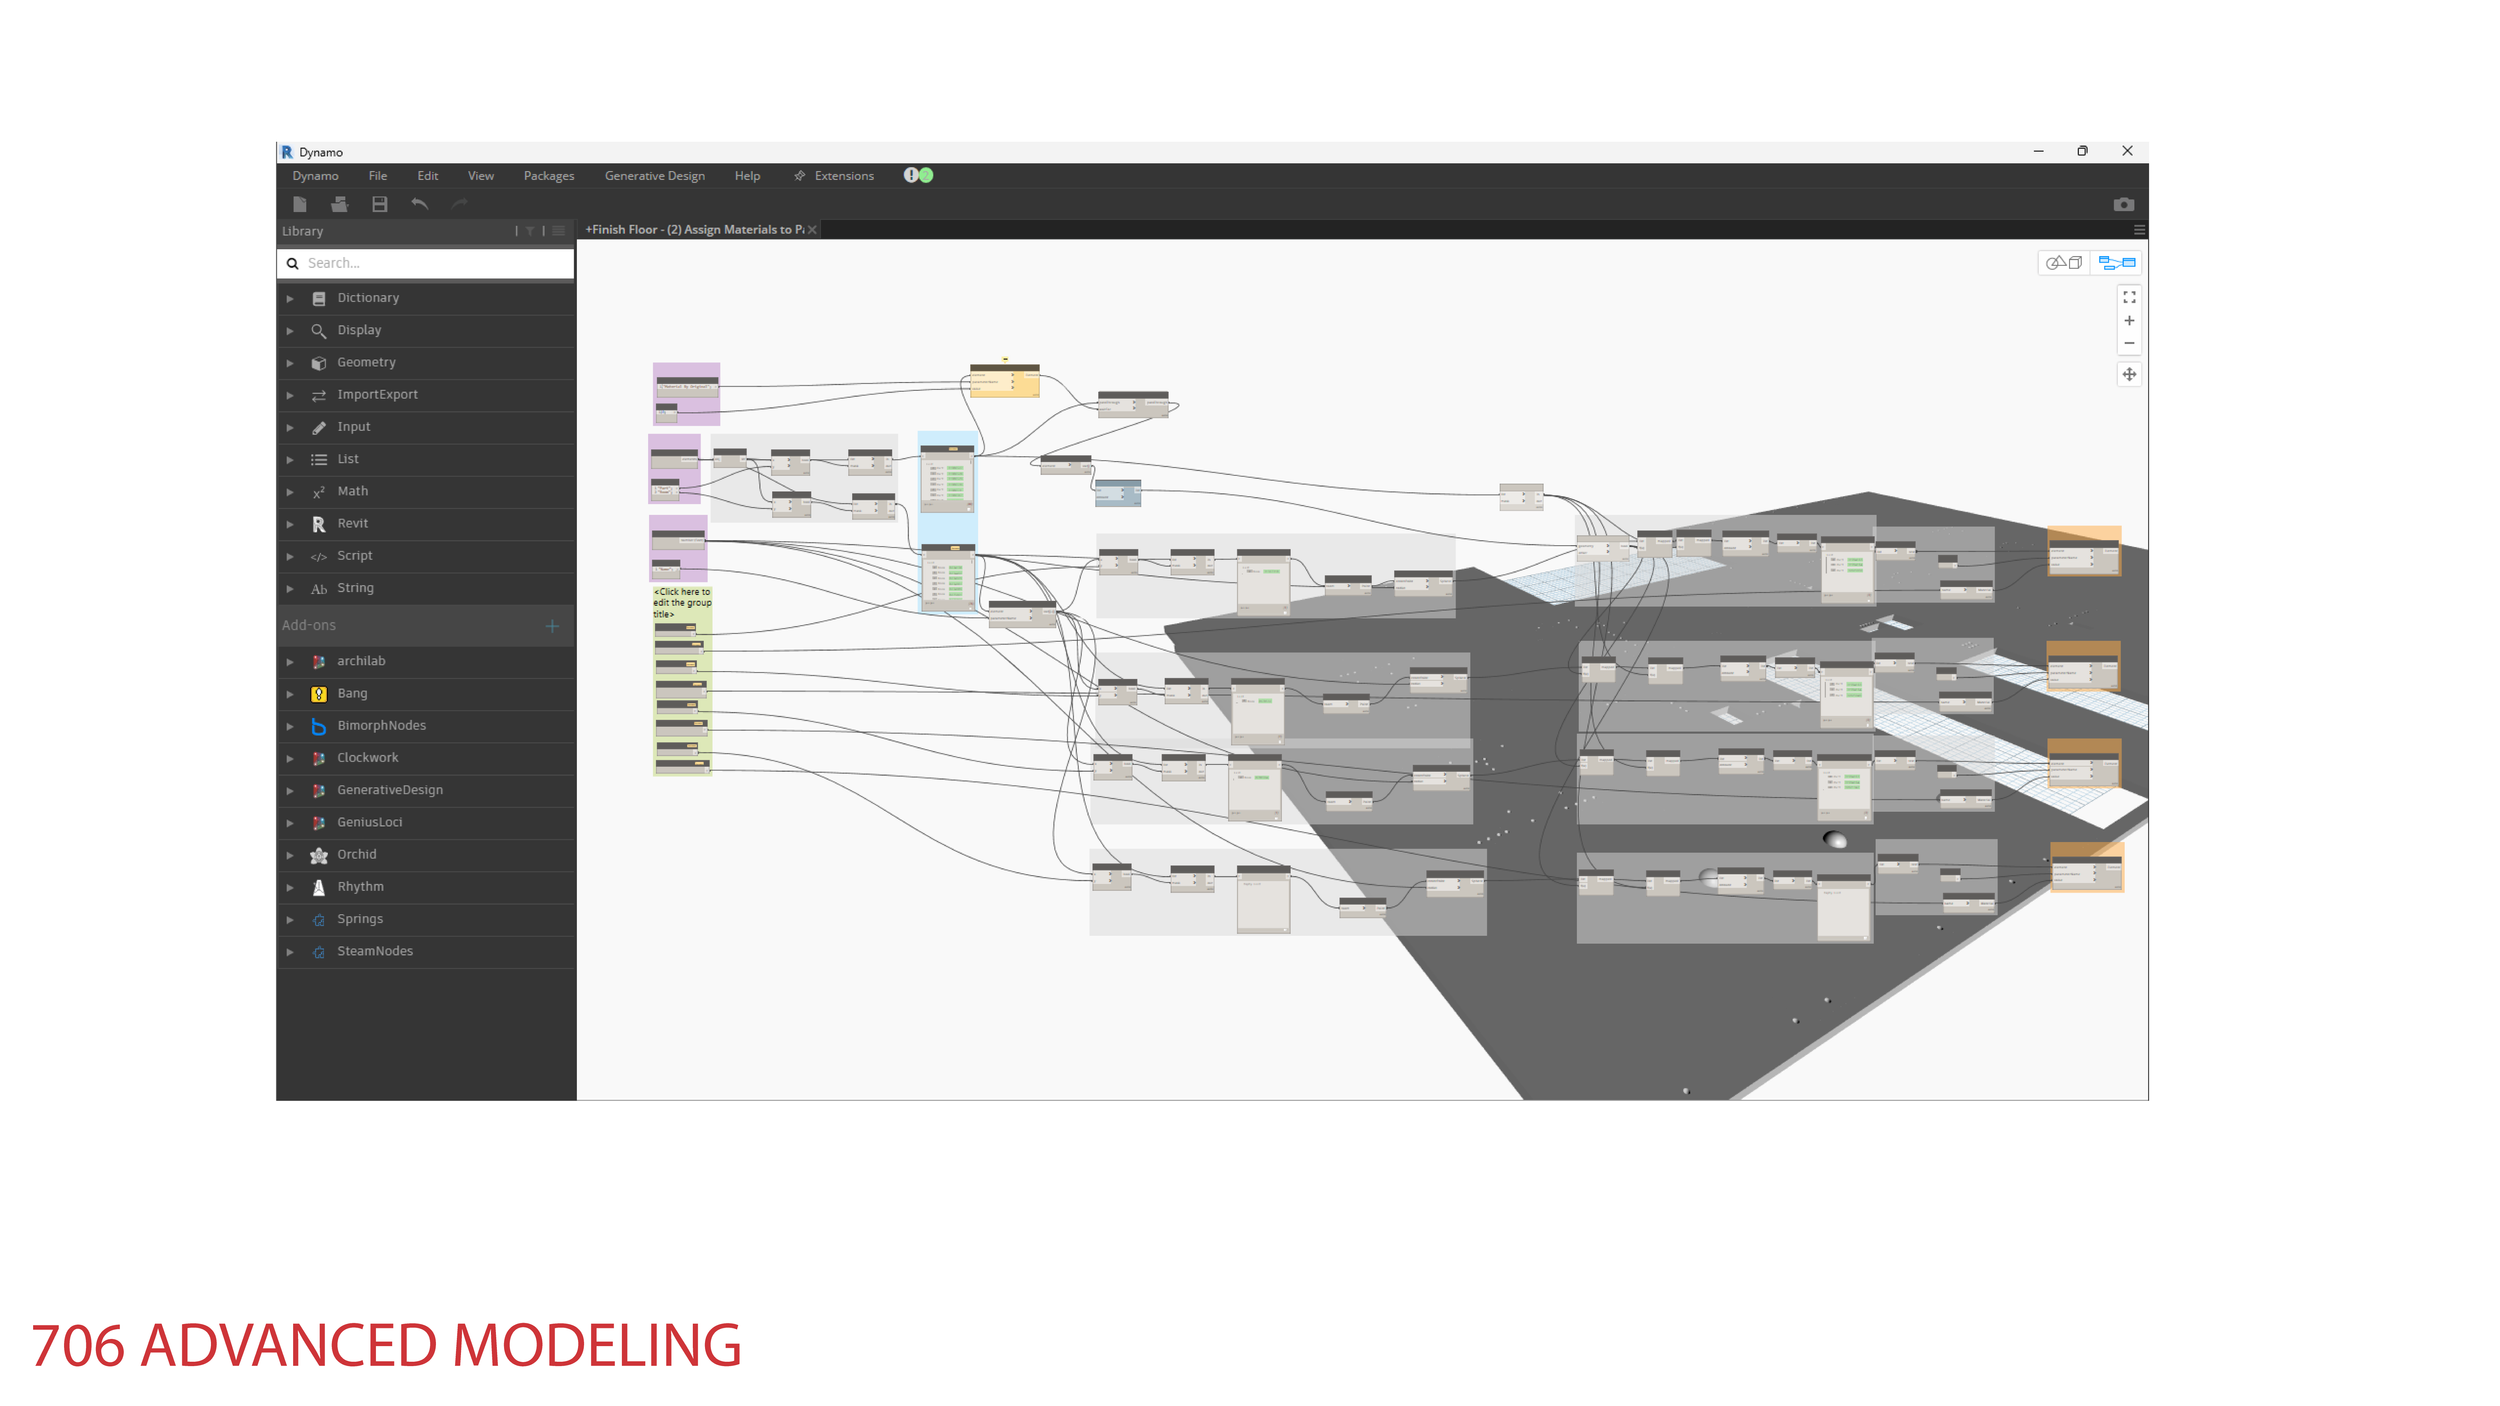Image resolution: width=2500 pixels, height=1406 pixels.
Task: Expand the Rhythm add-on package
Action: 290,886
